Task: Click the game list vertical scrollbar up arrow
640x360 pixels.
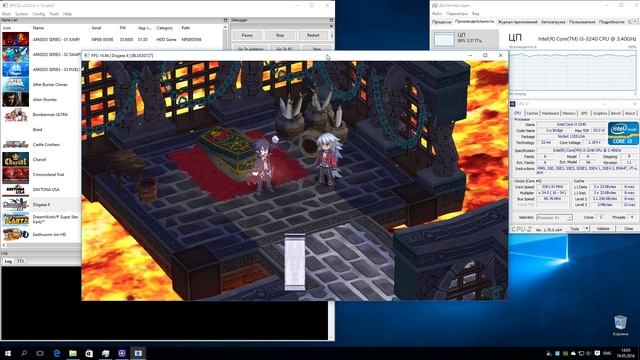Action: (x=225, y=27)
